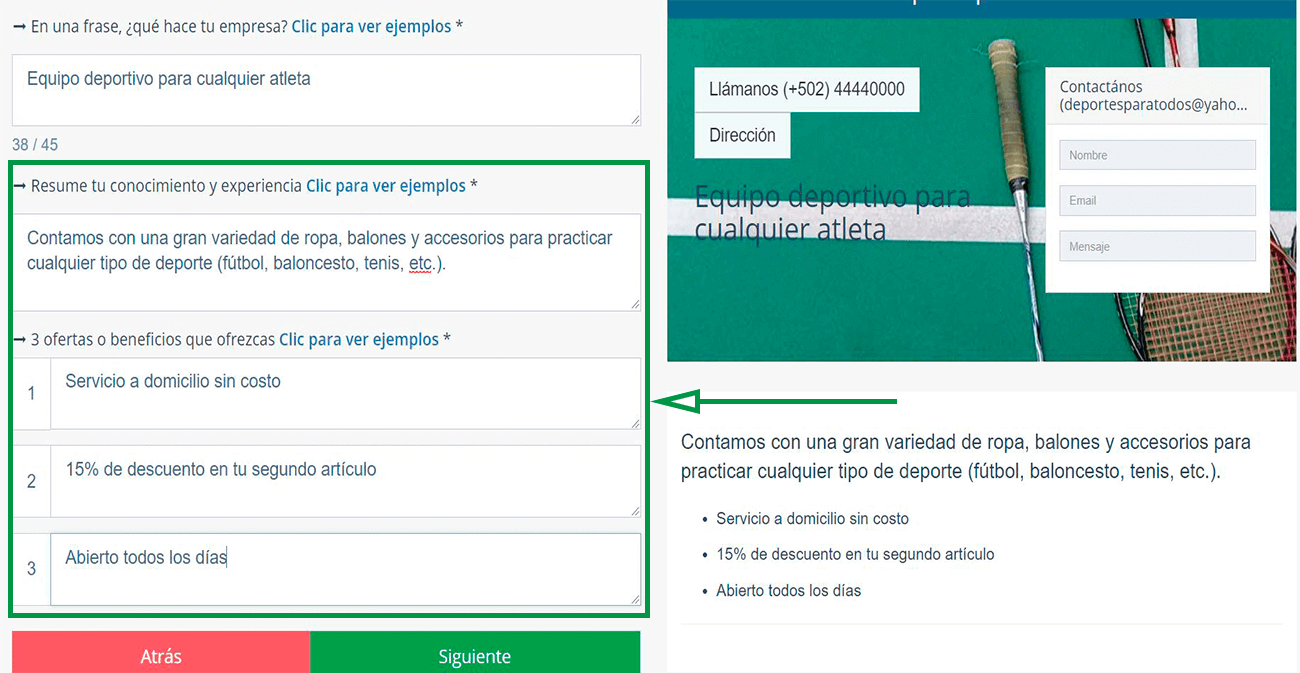Click the resize grip on the offer 1 textarea
The height and width of the screenshot is (673, 1300).
(635, 423)
